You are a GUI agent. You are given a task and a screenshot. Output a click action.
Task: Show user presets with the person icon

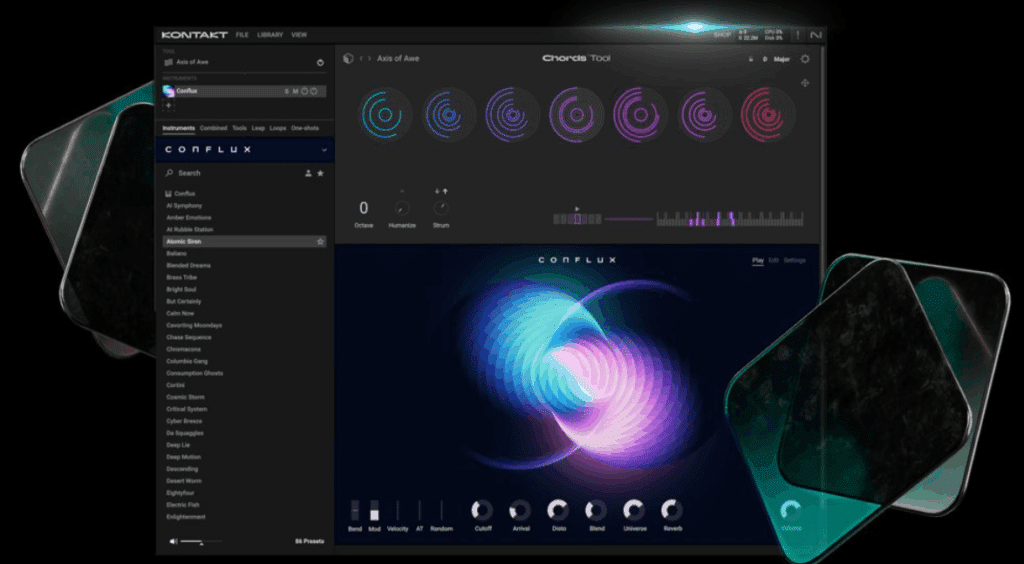click(308, 173)
